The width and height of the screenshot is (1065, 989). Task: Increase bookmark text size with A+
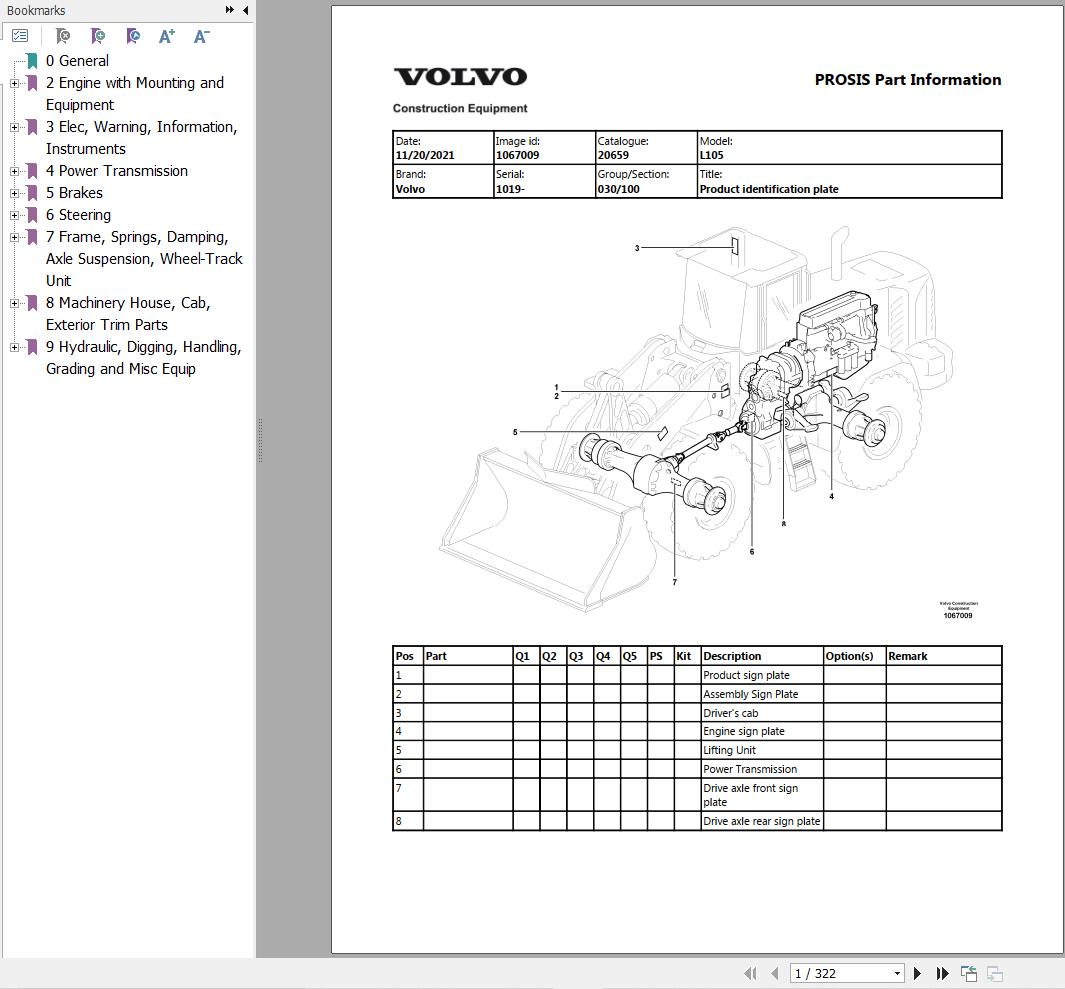(166, 36)
